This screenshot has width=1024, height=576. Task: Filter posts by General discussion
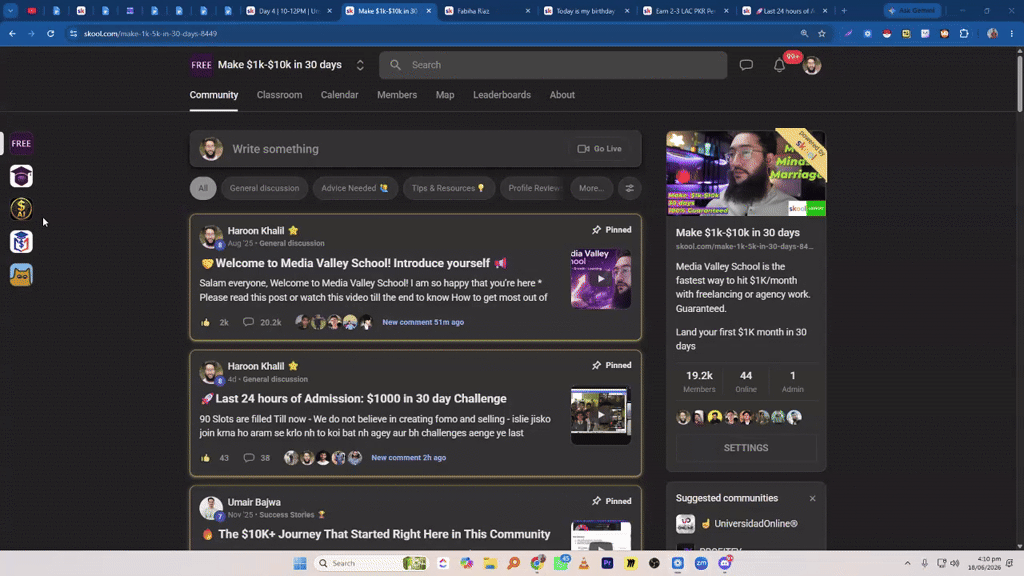click(x=264, y=188)
